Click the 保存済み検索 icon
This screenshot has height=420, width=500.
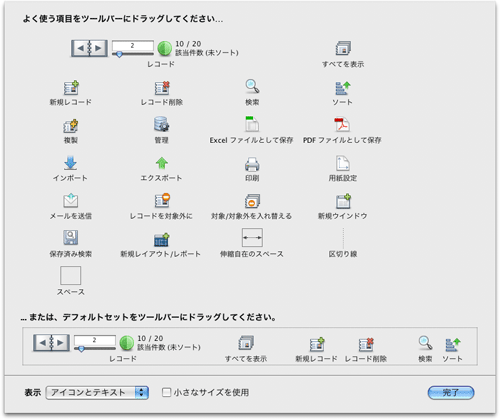[70, 238]
